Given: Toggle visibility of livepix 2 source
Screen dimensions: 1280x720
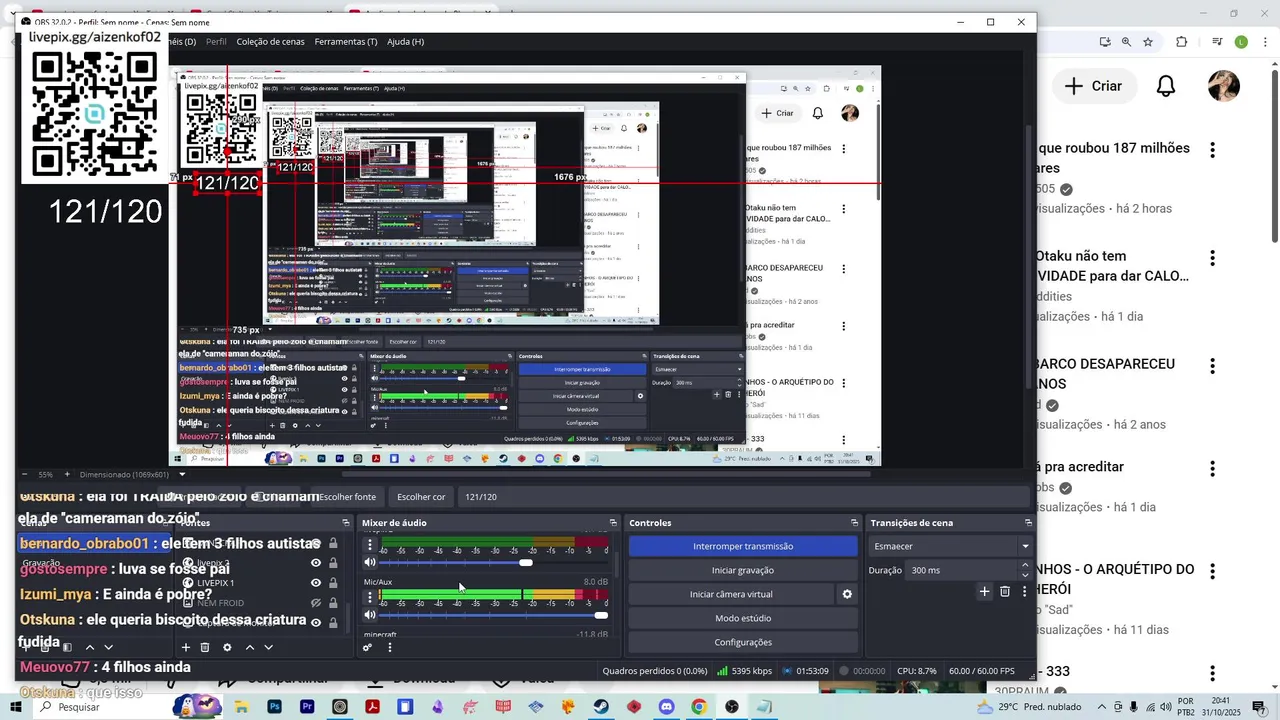Looking at the screenshot, I should [316, 563].
